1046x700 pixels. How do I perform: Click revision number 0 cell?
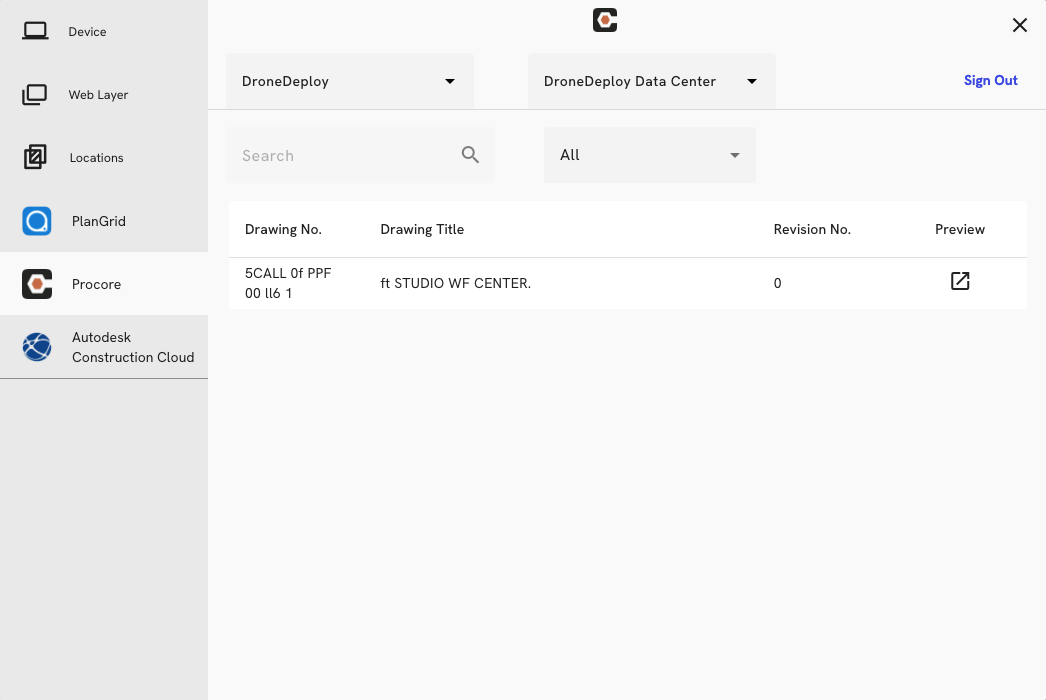coord(777,284)
